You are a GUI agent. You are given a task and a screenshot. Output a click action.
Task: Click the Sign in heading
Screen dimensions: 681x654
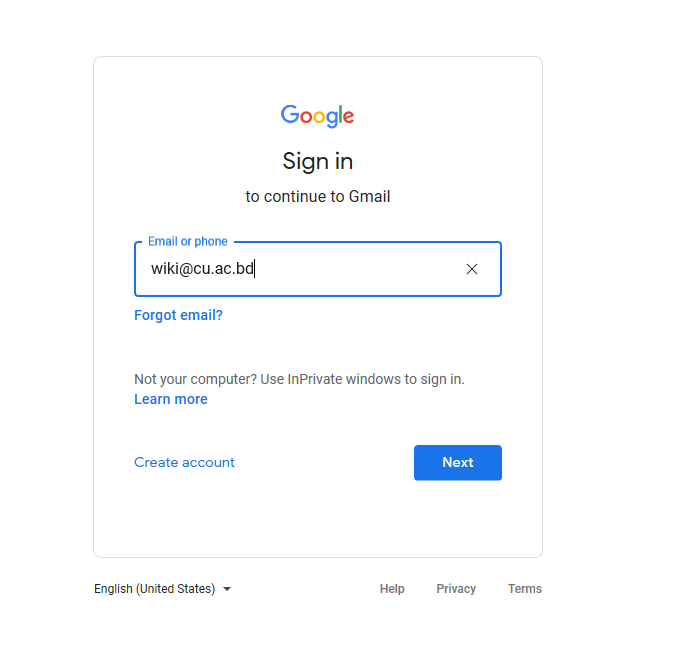pos(317,162)
